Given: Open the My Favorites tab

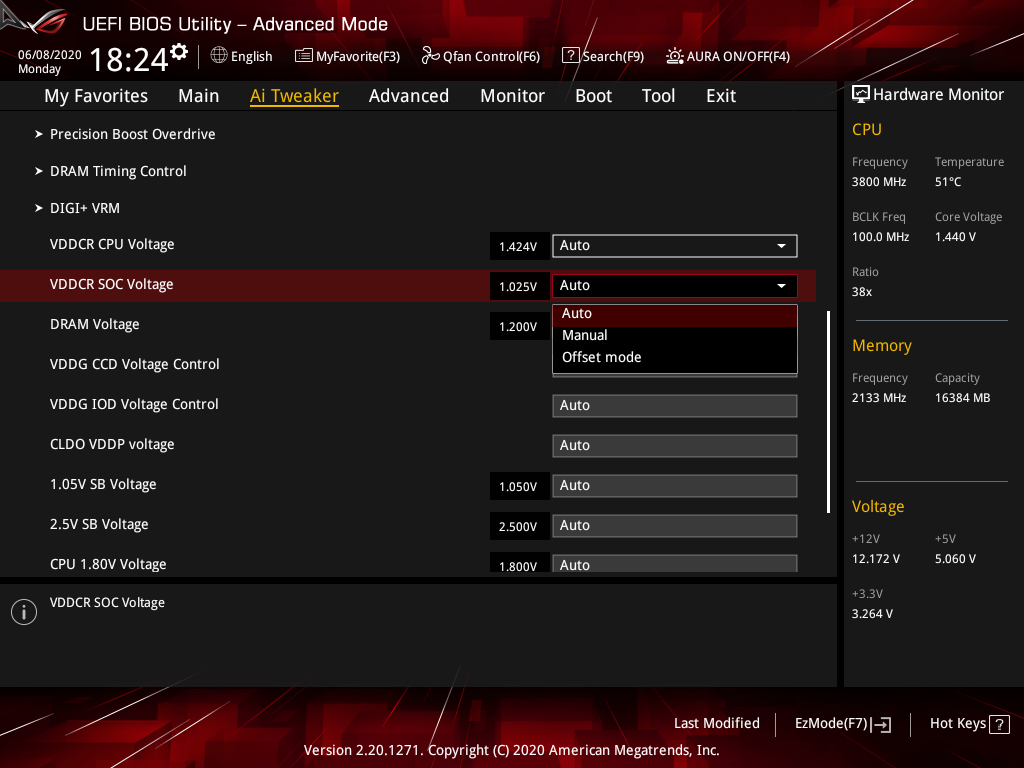Looking at the screenshot, I should point(96,96).
